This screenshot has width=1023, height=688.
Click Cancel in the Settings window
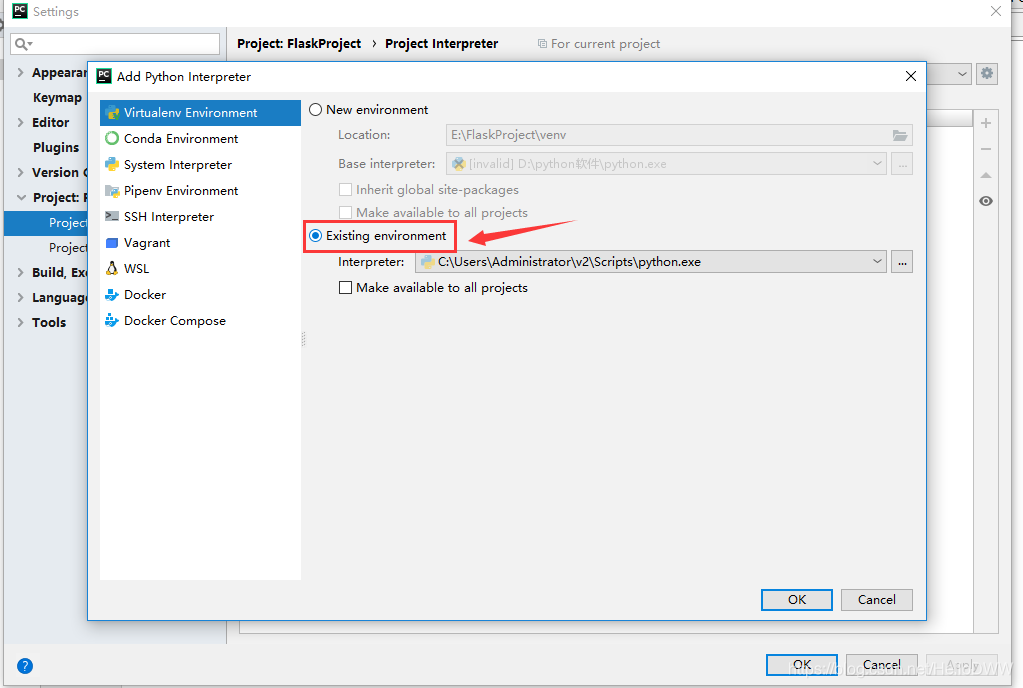click(881, 665)
